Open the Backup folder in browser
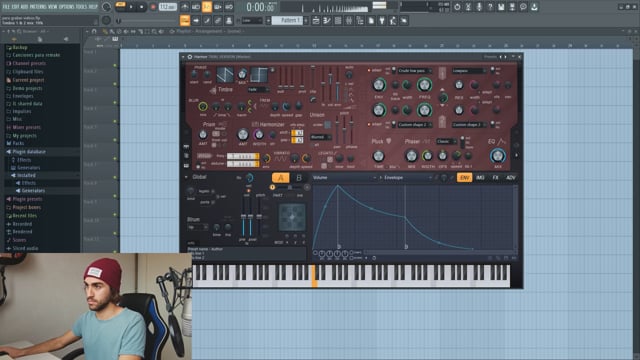The width and height of the screenshot is (640, 360). (20, 47)
